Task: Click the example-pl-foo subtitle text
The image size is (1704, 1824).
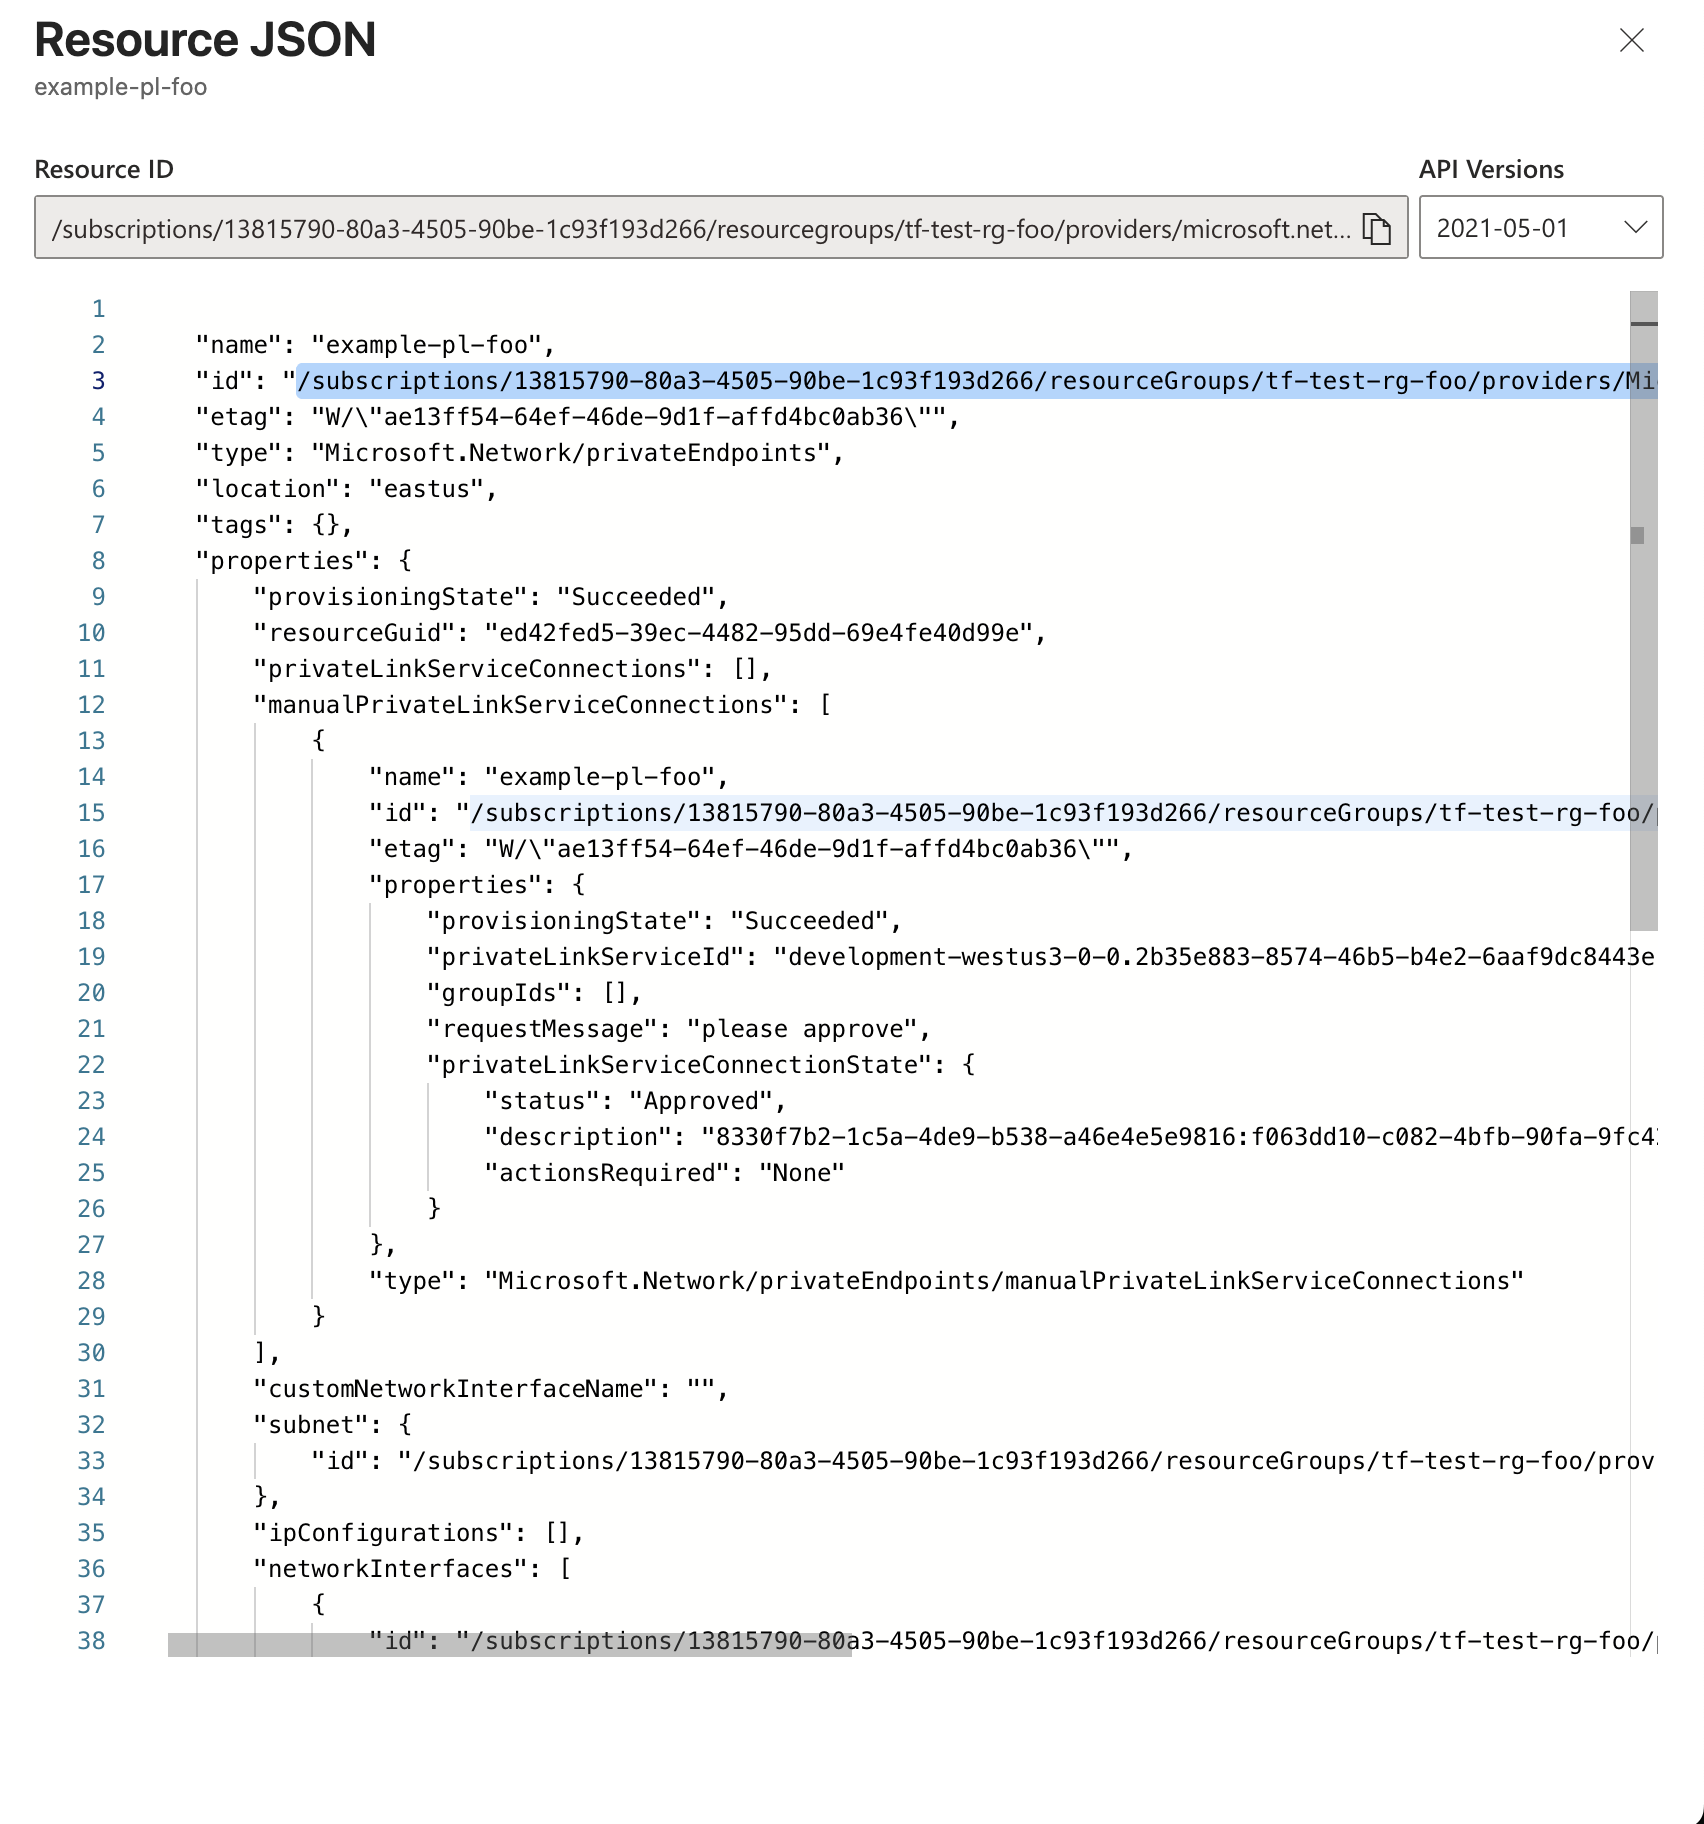Action: tap(120, 87)
